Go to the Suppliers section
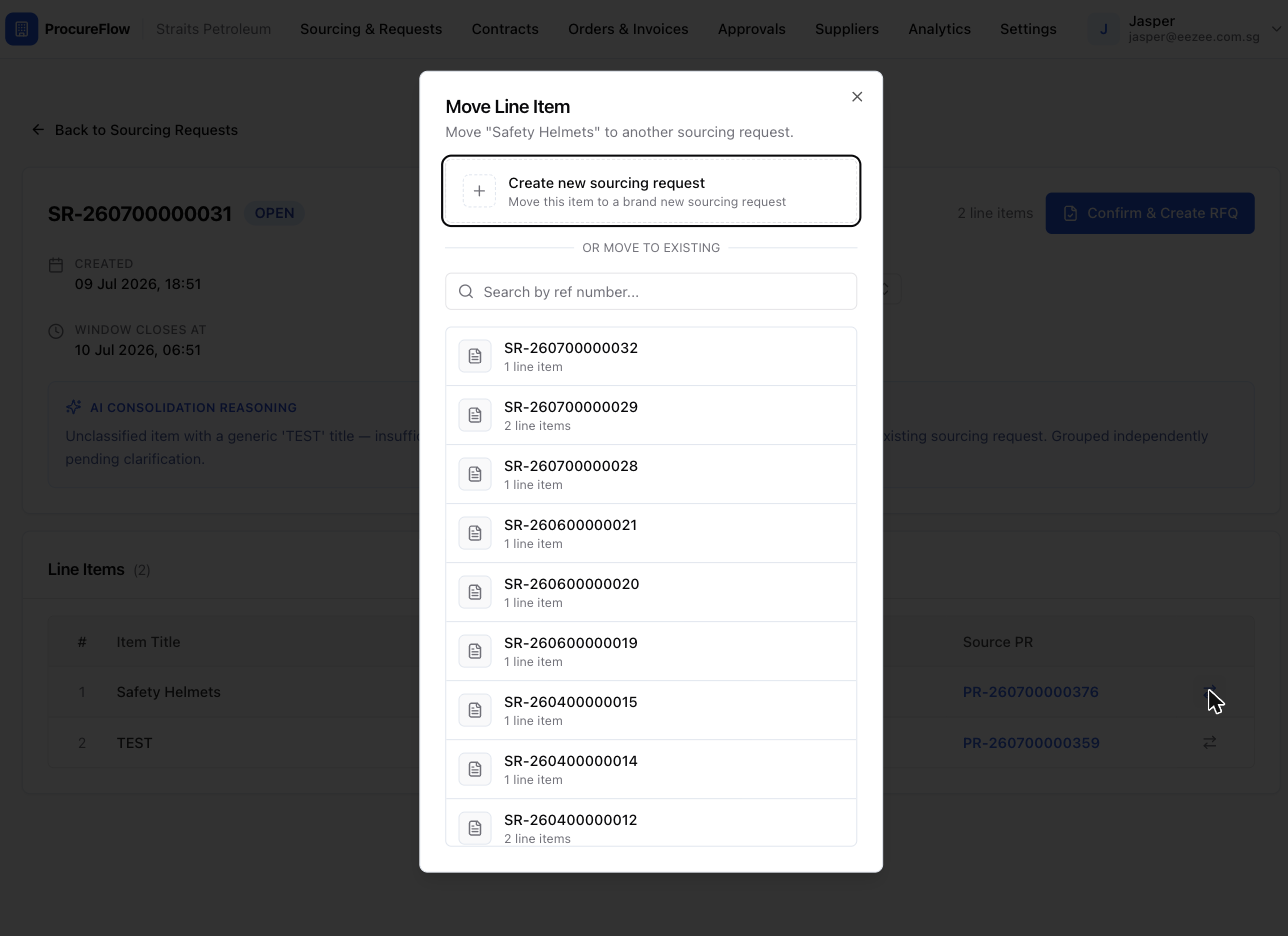Image resolution: width=1288 pixels, height=936 pixels. (x=847, y=29)
